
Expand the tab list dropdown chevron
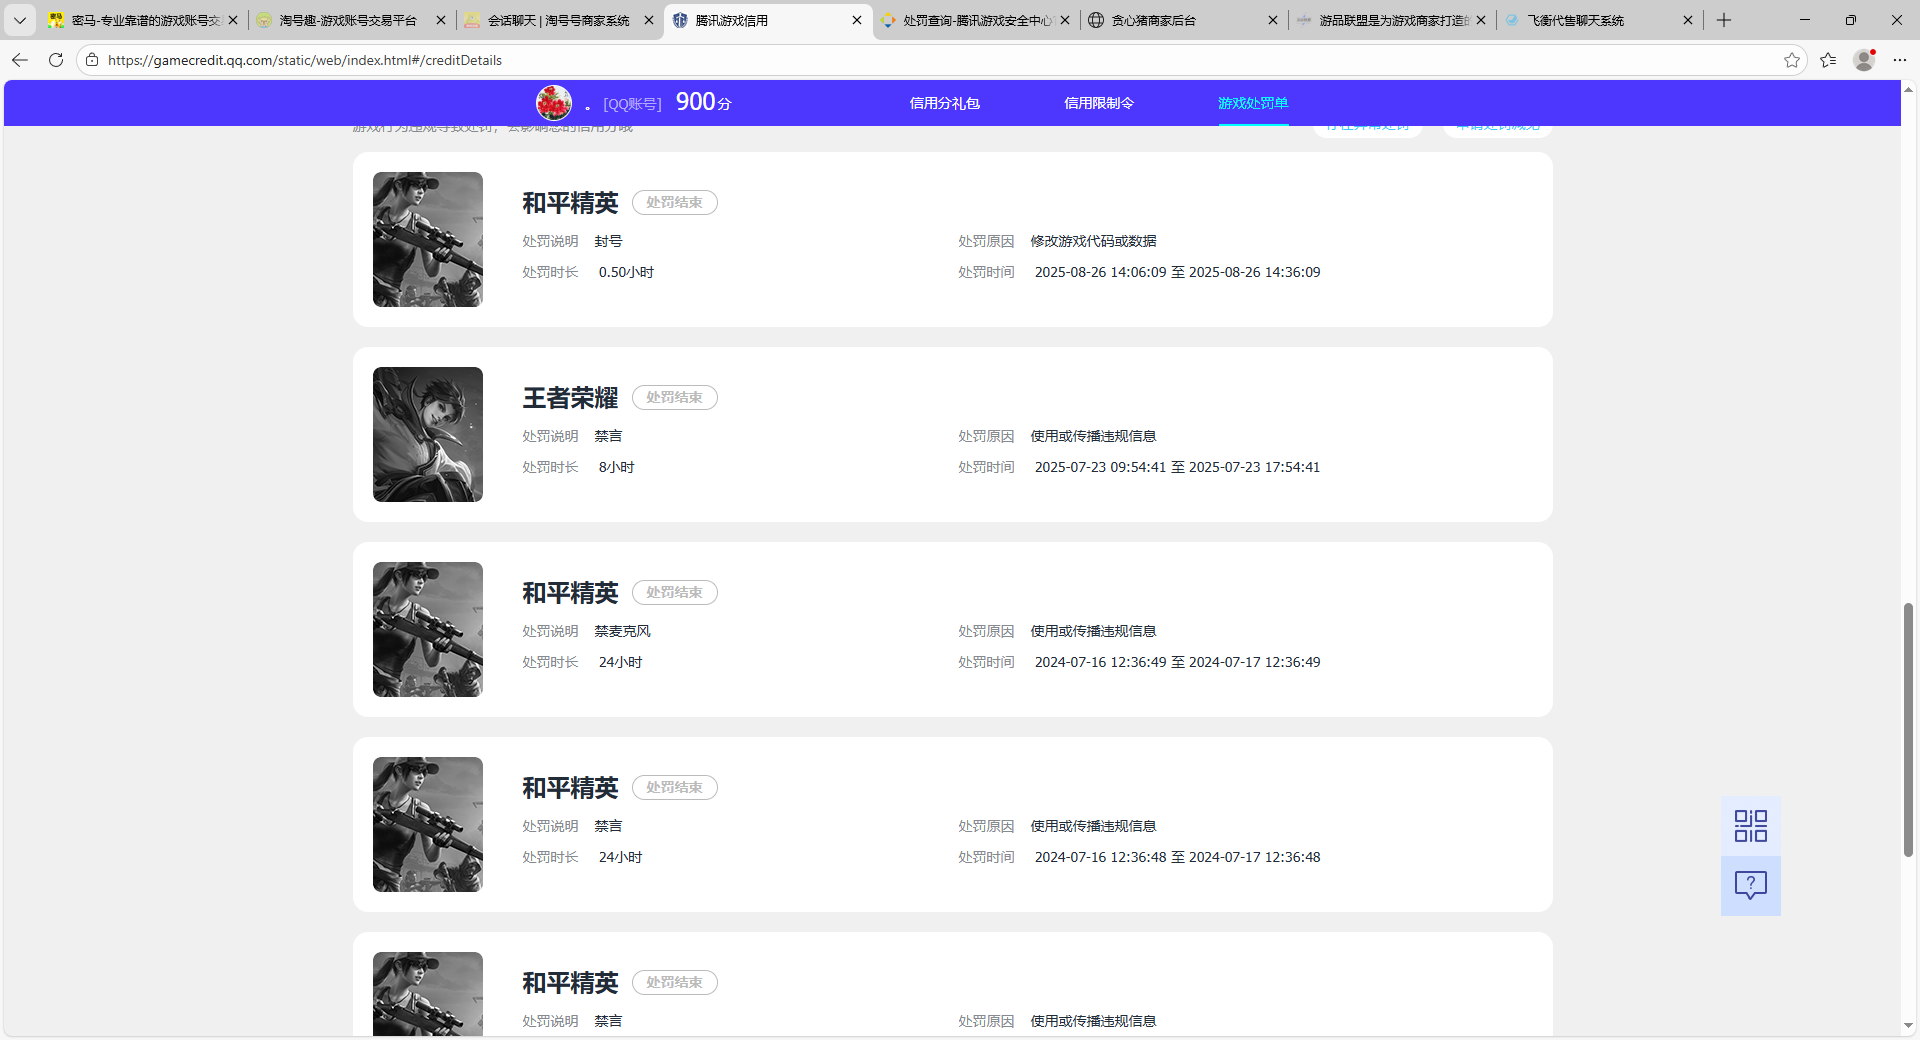coord(19,20)
